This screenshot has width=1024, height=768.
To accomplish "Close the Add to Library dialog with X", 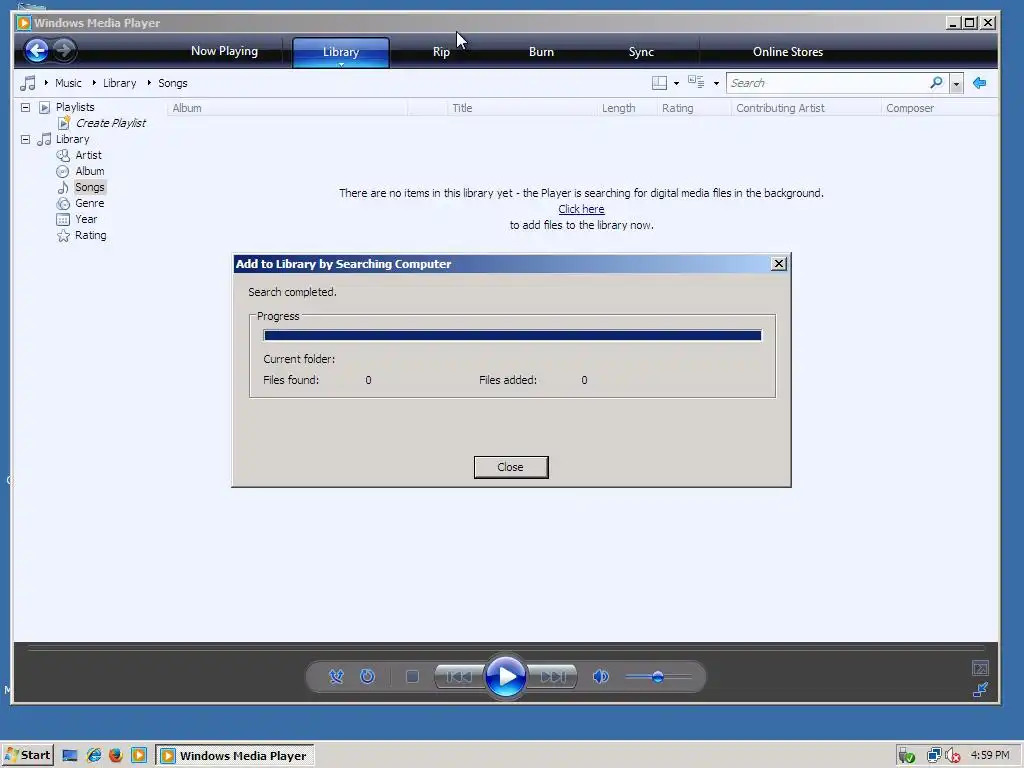I will click(x=778, y=263).
